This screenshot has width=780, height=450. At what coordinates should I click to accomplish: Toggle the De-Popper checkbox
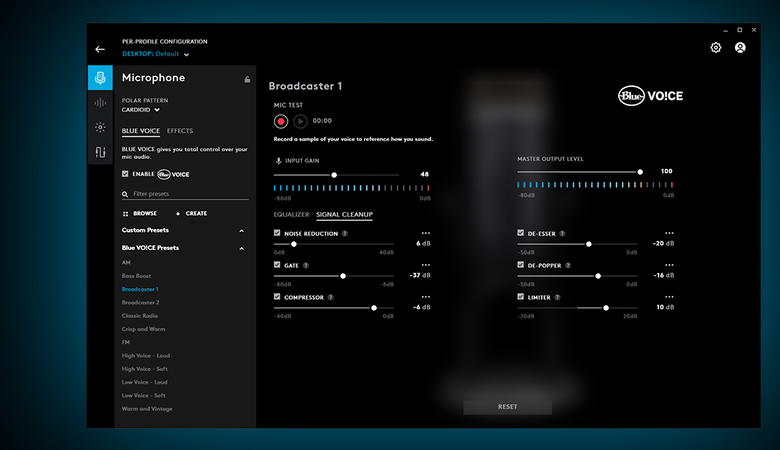click(520, 265)
